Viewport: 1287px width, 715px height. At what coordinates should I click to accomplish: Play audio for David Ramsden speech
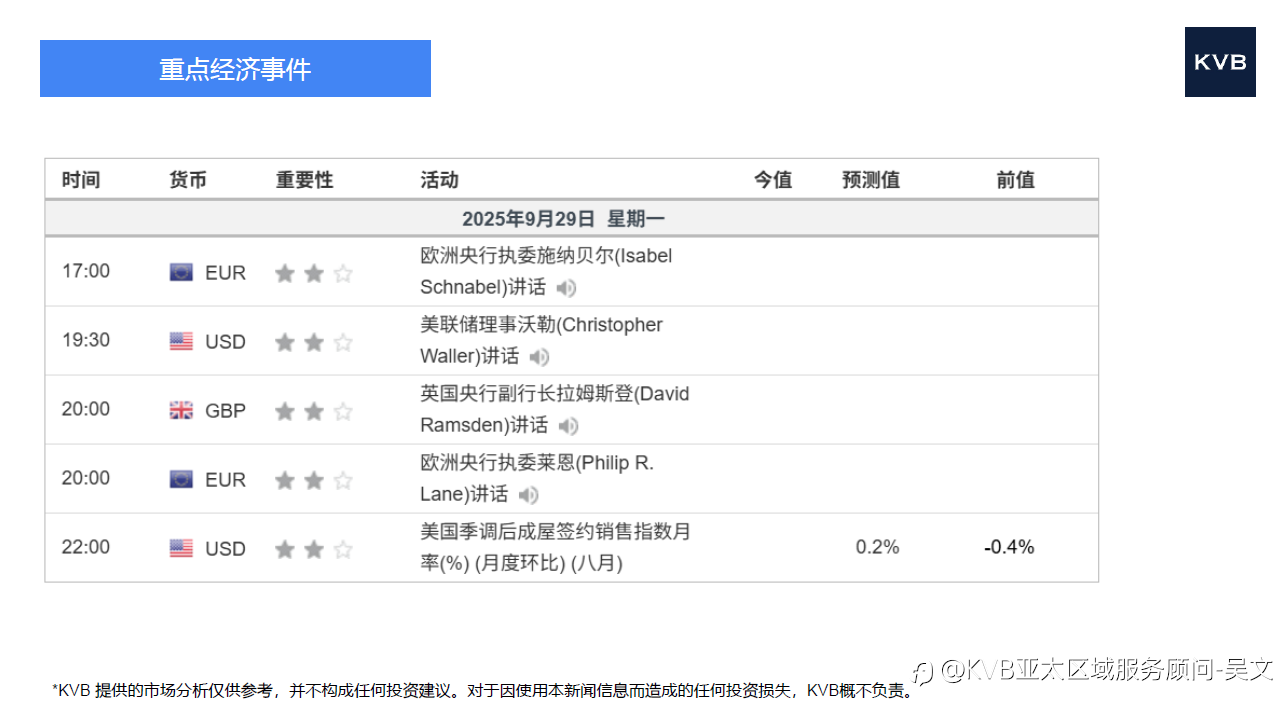[568, 426]
